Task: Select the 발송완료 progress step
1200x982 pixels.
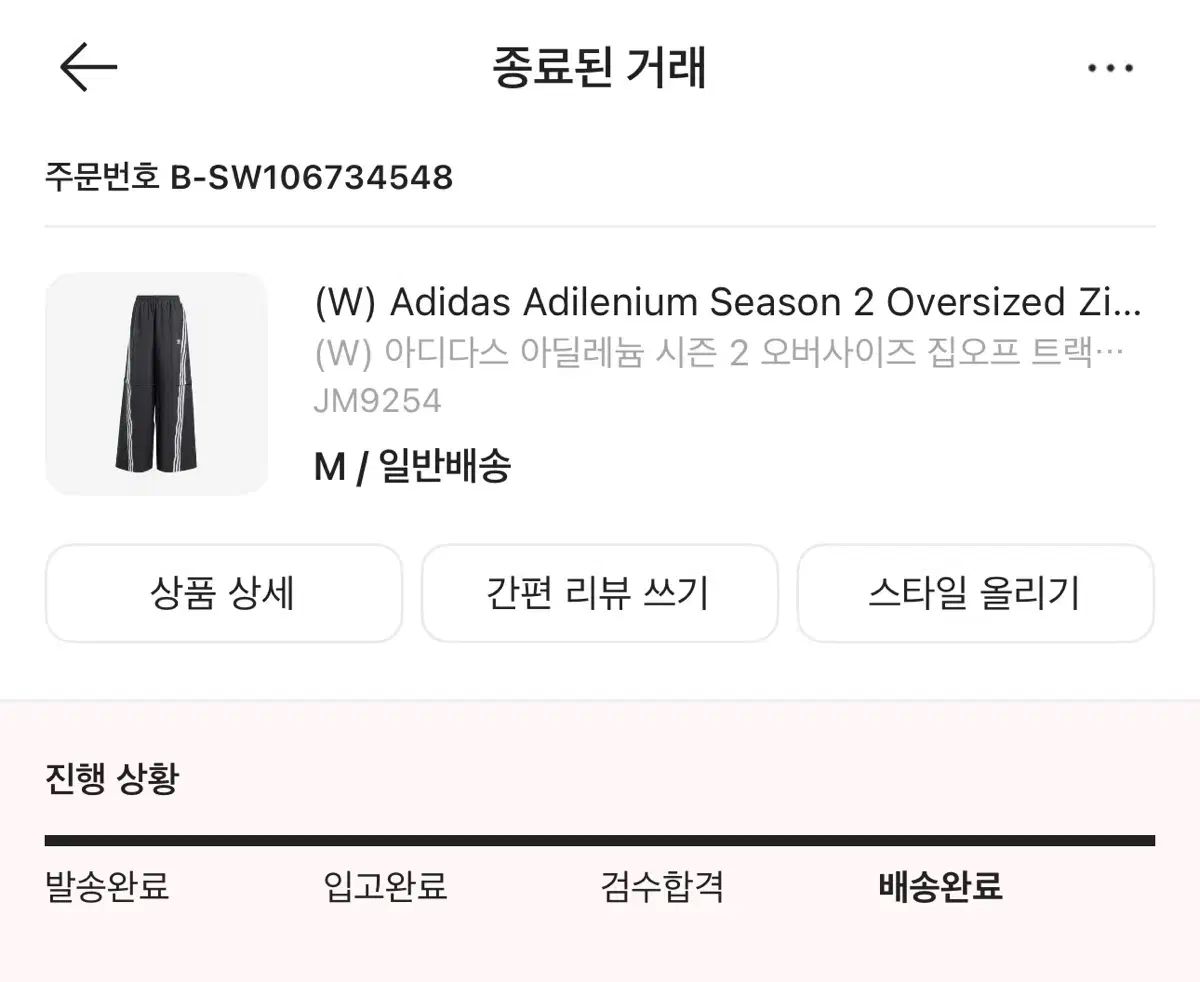Action: [107, 886]
